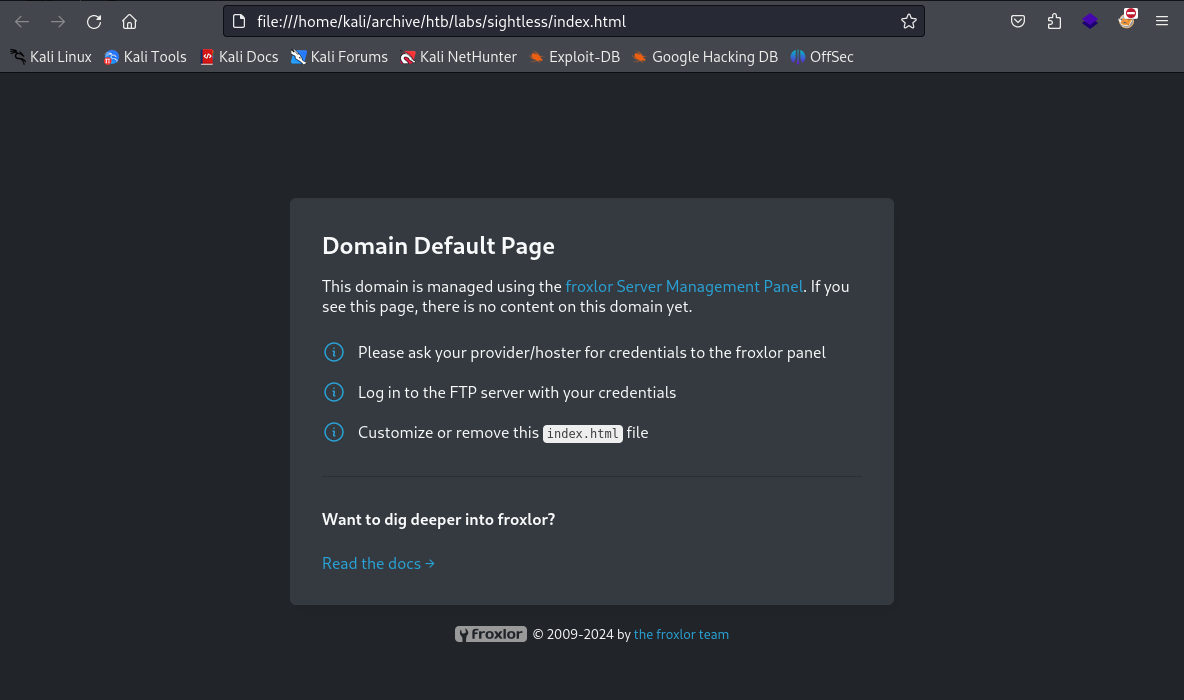Open the Kali Linux bookmark
The width and height of the screenshot is (1184, 700).
[x=51, y=57]
